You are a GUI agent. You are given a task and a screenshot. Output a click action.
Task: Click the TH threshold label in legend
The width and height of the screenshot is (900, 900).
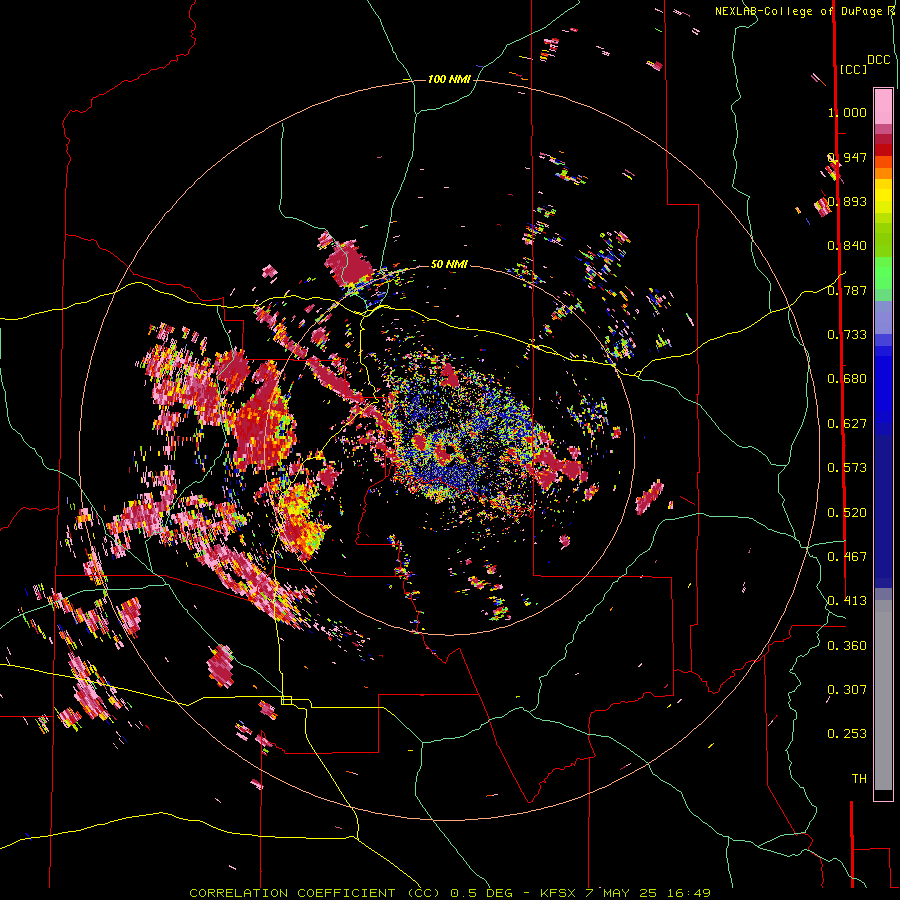click(859, 779)
